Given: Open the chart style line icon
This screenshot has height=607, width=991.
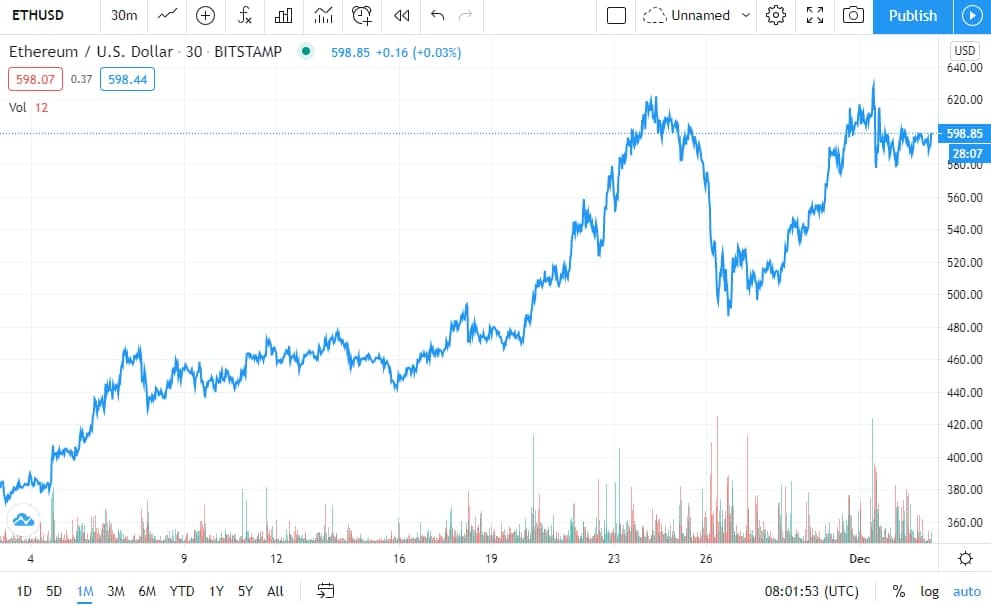Looking at the screenshot, I should click(x=167, y=15).
